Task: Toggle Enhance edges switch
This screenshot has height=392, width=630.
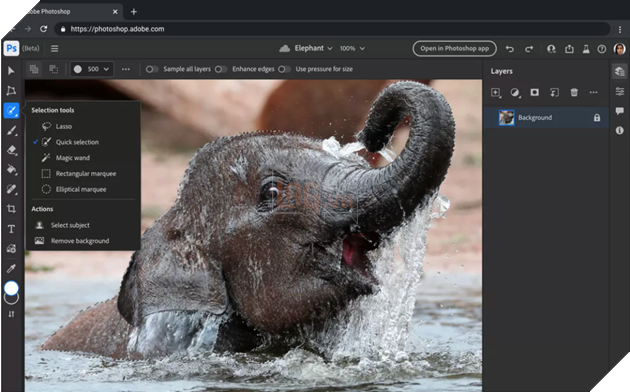Action: [x=221, y=69]
